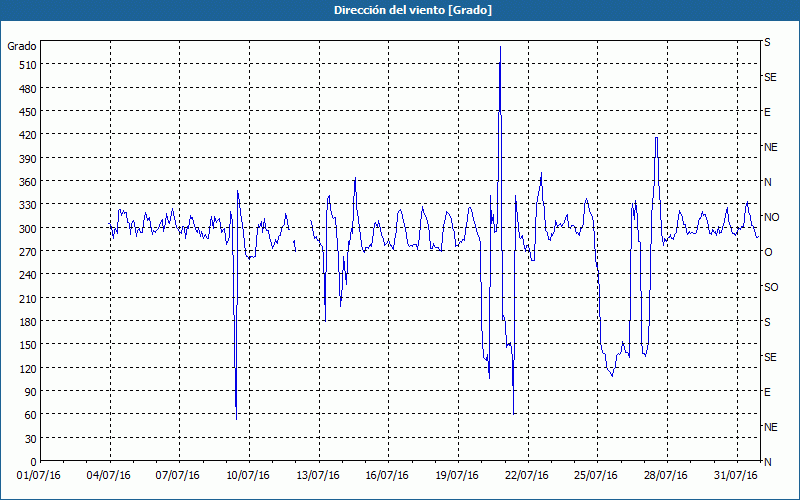Click the 270 degree tick label

click(29, 252)
